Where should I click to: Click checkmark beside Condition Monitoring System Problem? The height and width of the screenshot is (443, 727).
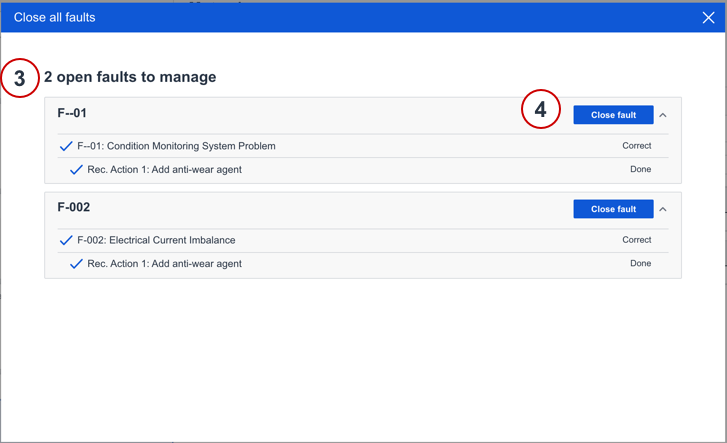pos(66,146)
